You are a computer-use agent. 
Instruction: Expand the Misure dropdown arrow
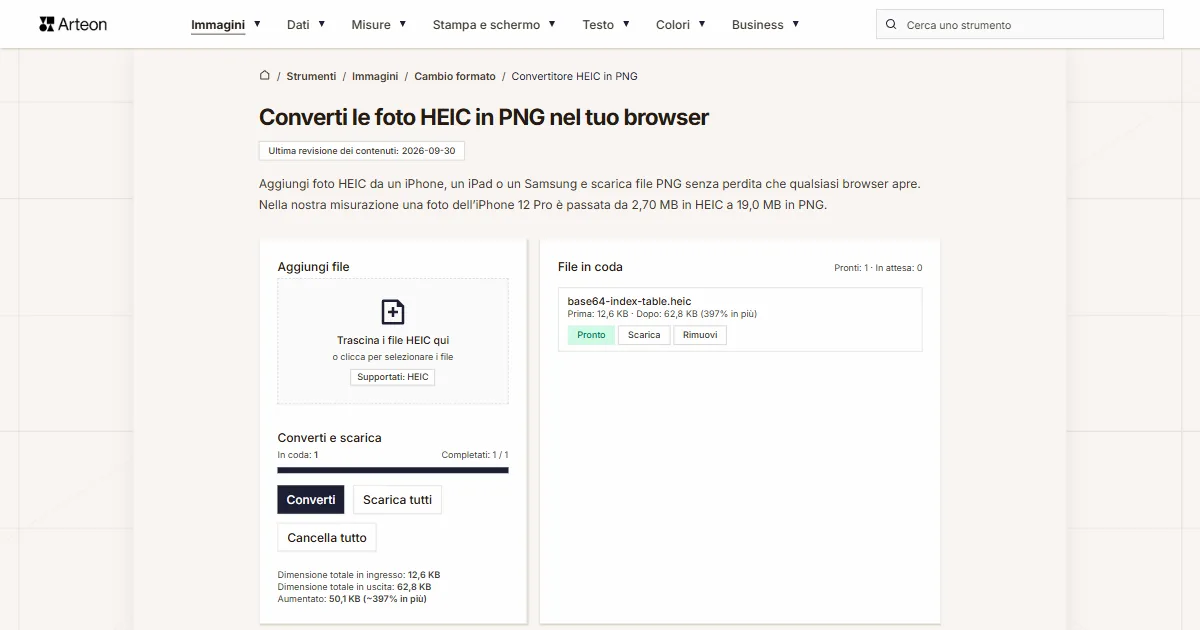pos(403,23)
